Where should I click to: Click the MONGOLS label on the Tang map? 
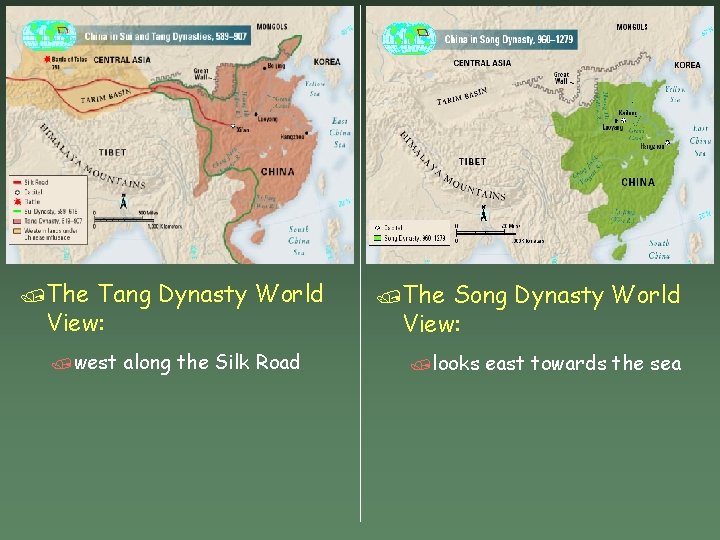(272, 27)
